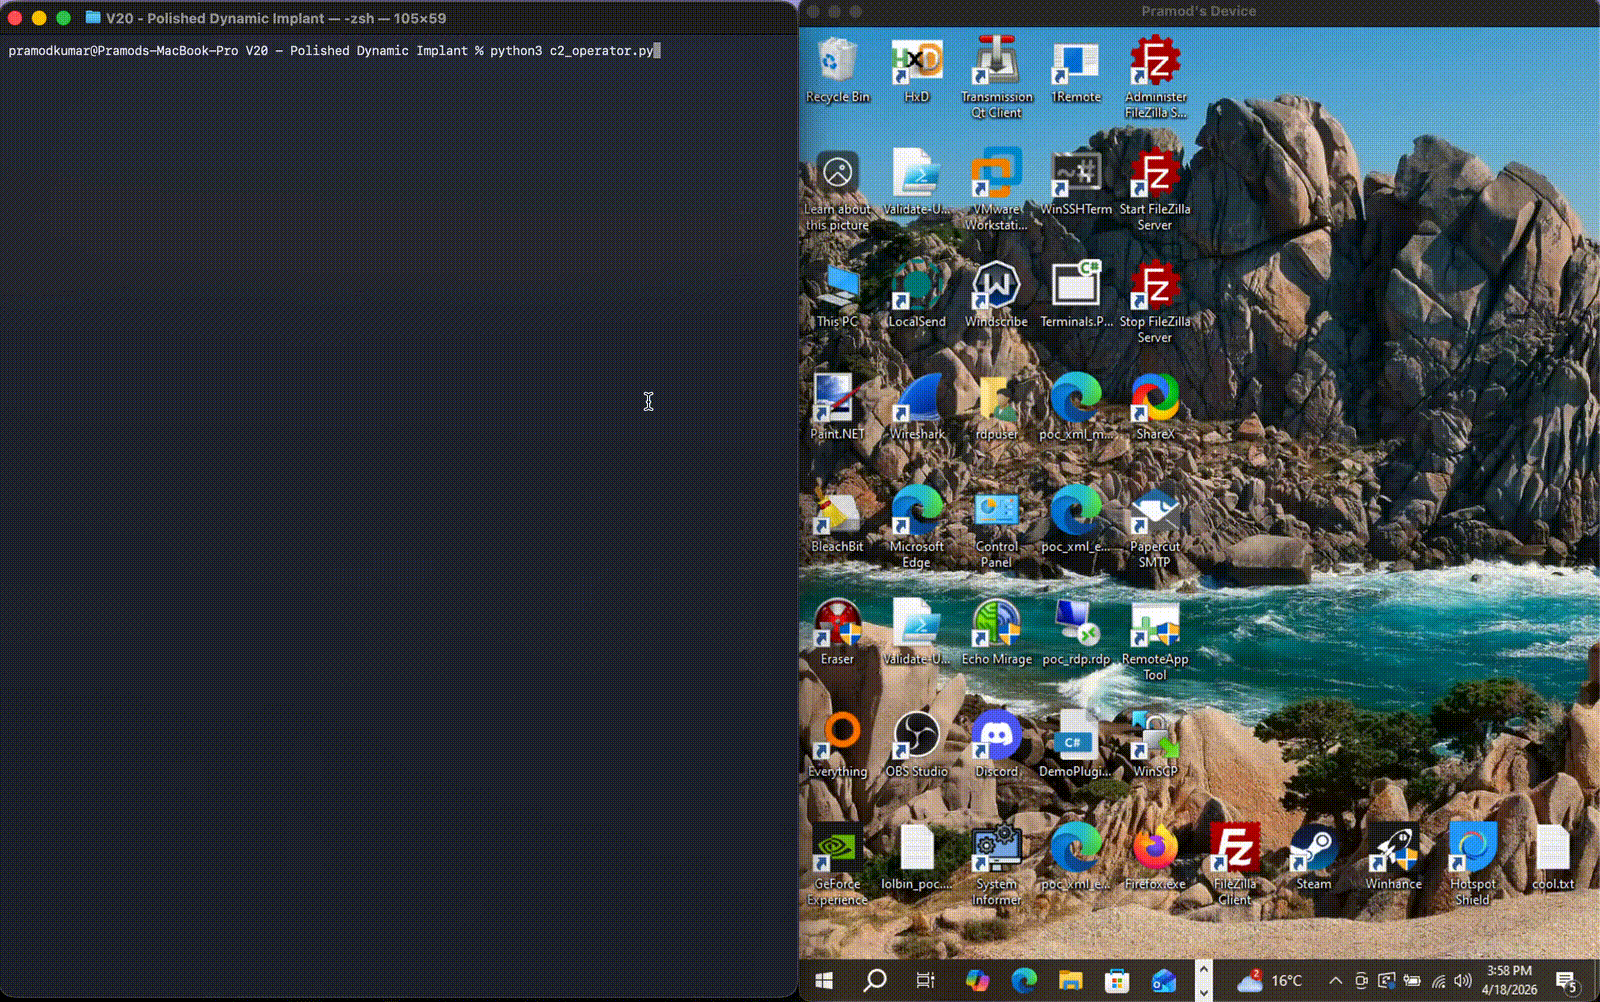
Task: Launch the Winhance shortcut
Action: (x=1393, y=858)
